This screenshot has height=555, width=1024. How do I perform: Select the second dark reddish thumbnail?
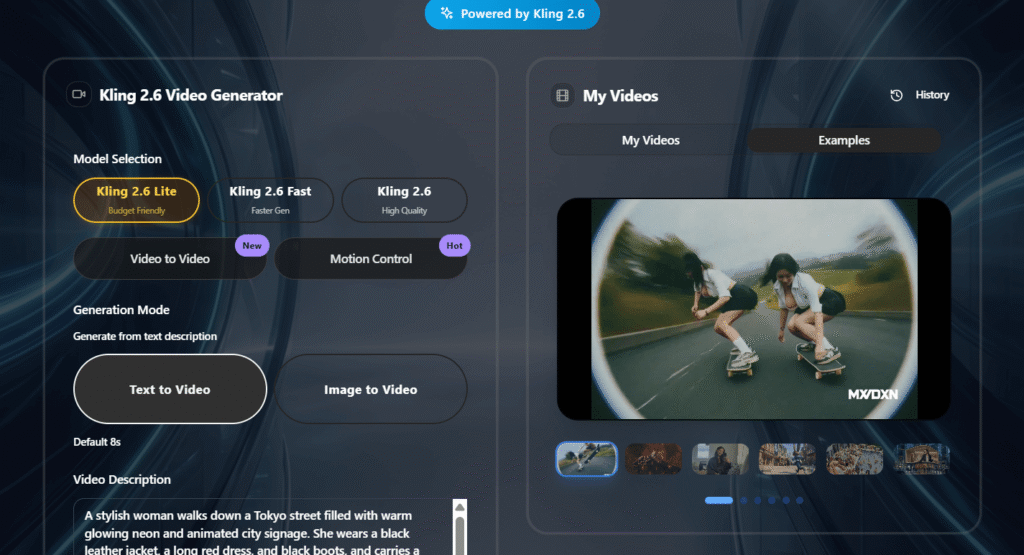(654, 459)
